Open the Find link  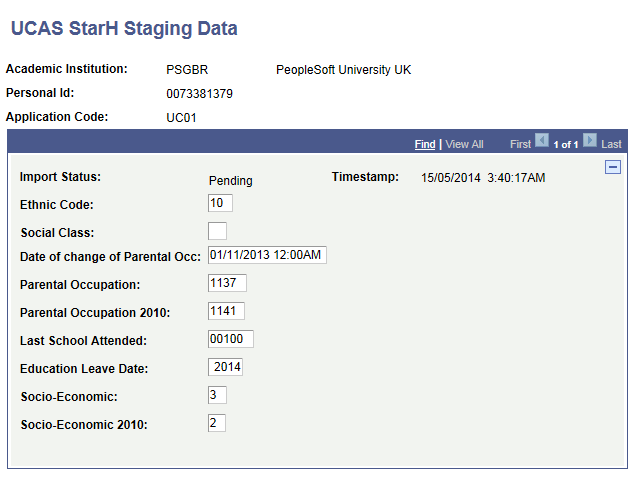(x=425, y=145)
